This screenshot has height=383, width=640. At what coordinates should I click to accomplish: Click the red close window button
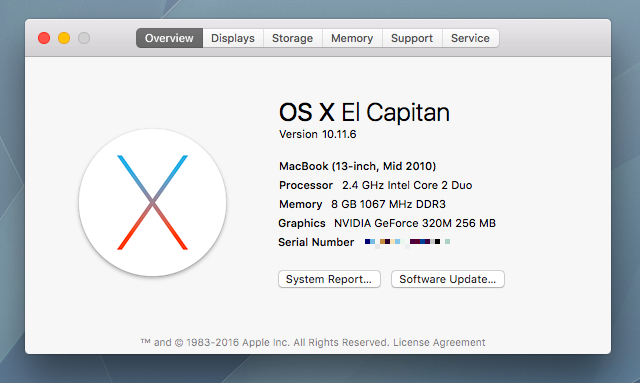pyautogui.click(x=44, y=38)
